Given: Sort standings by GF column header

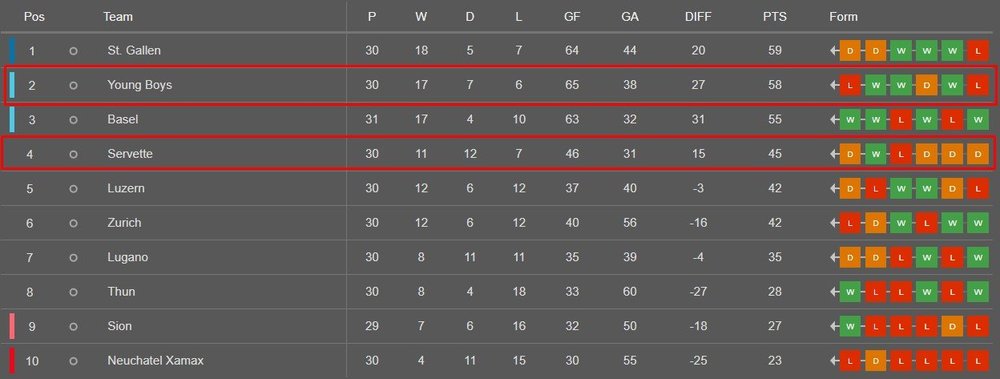Looking at the screenshot, I should 572,17.
